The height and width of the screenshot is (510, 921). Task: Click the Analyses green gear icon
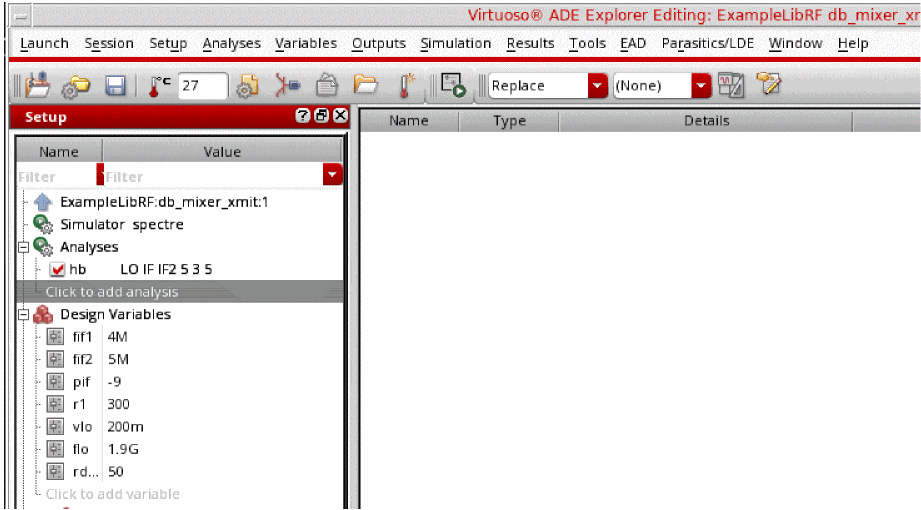pos(43,247)
